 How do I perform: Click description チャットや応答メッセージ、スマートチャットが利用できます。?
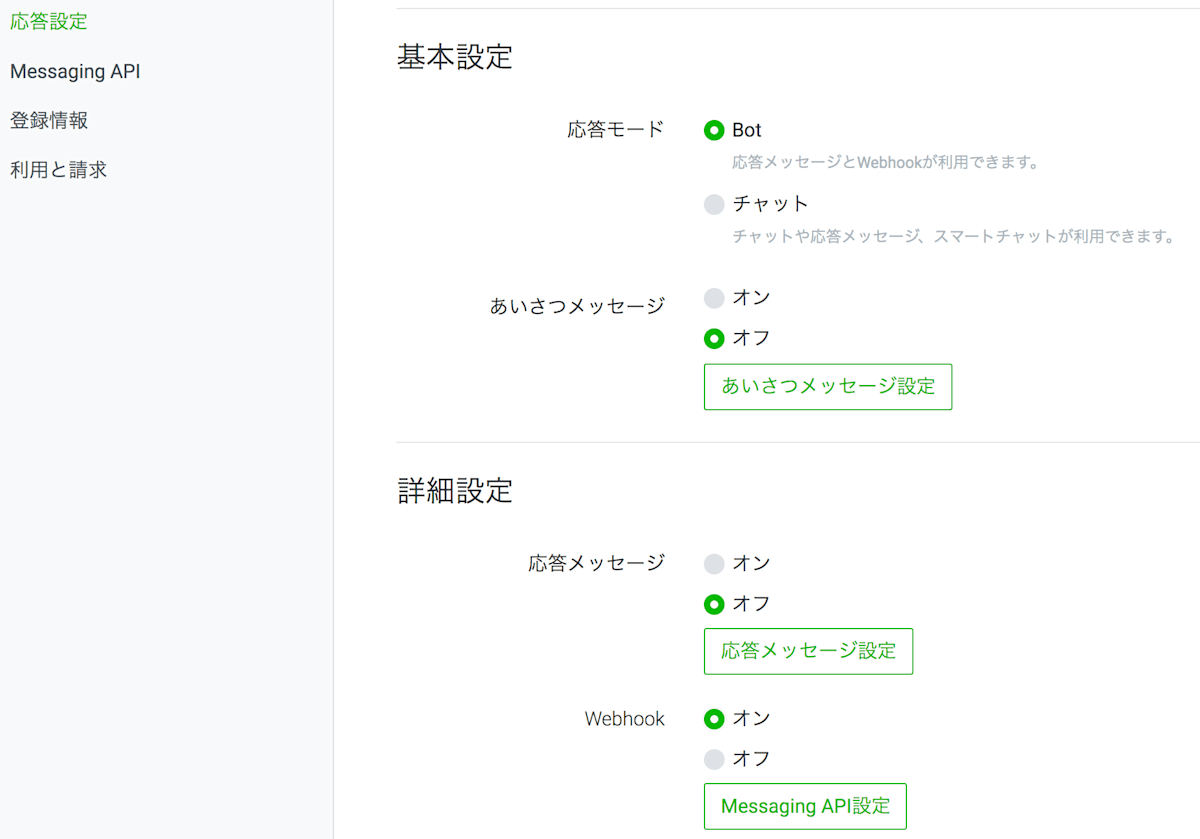point(953,237)
